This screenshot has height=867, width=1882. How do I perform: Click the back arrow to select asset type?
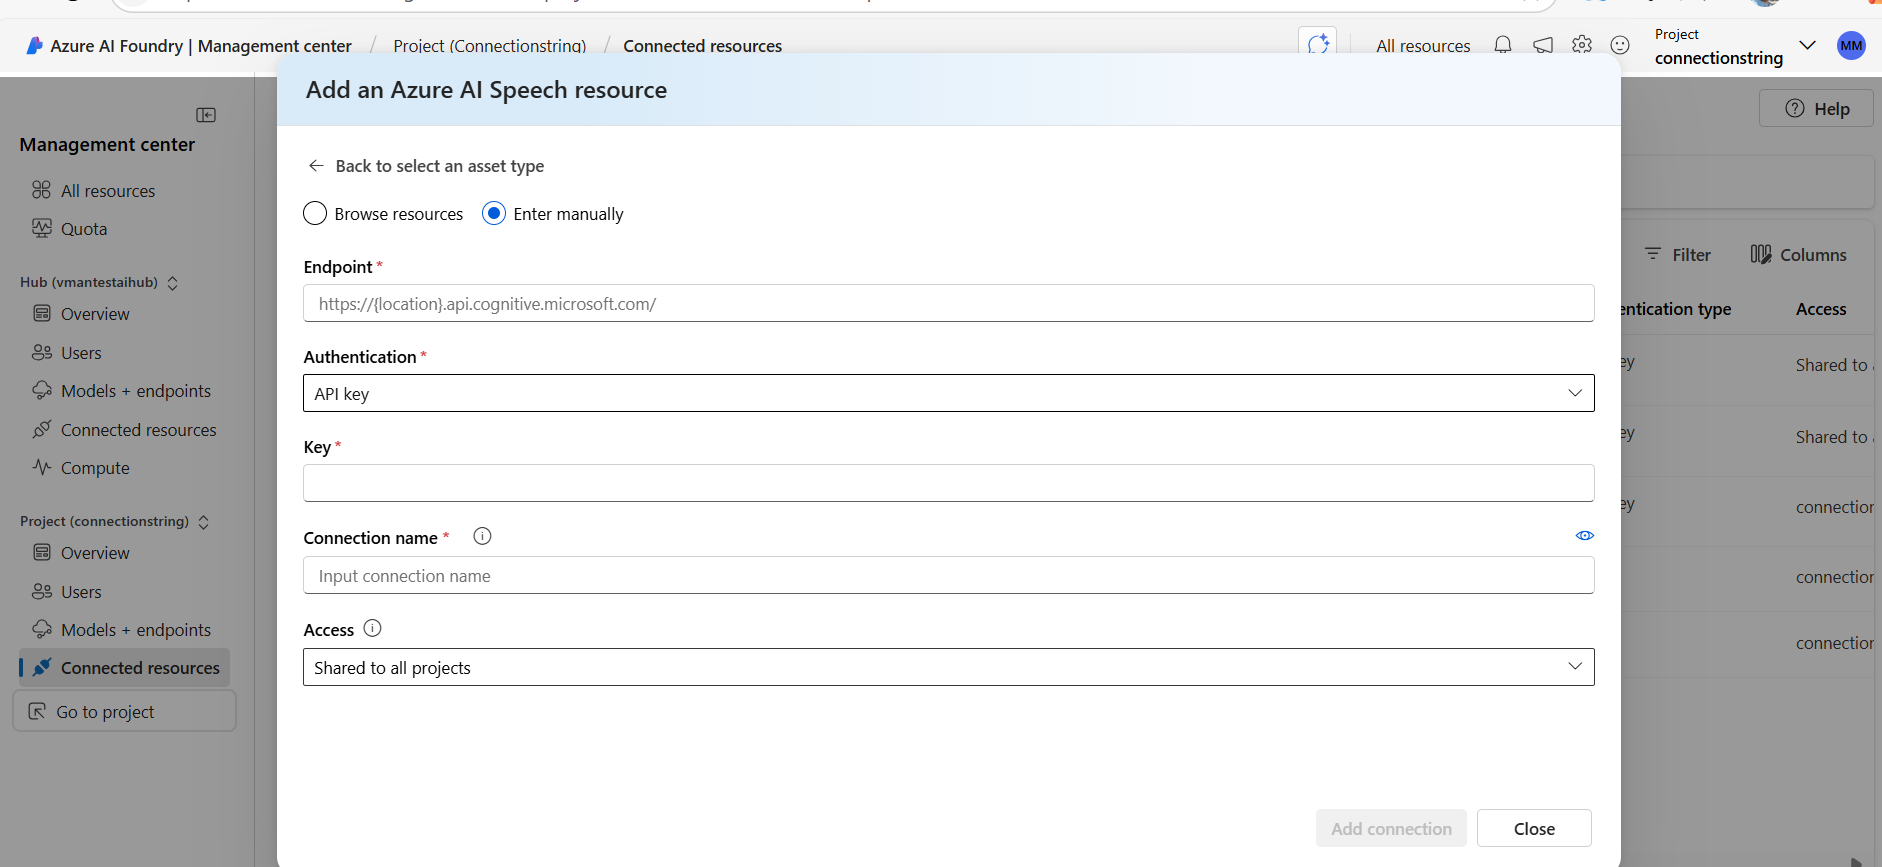pos(316,166)
